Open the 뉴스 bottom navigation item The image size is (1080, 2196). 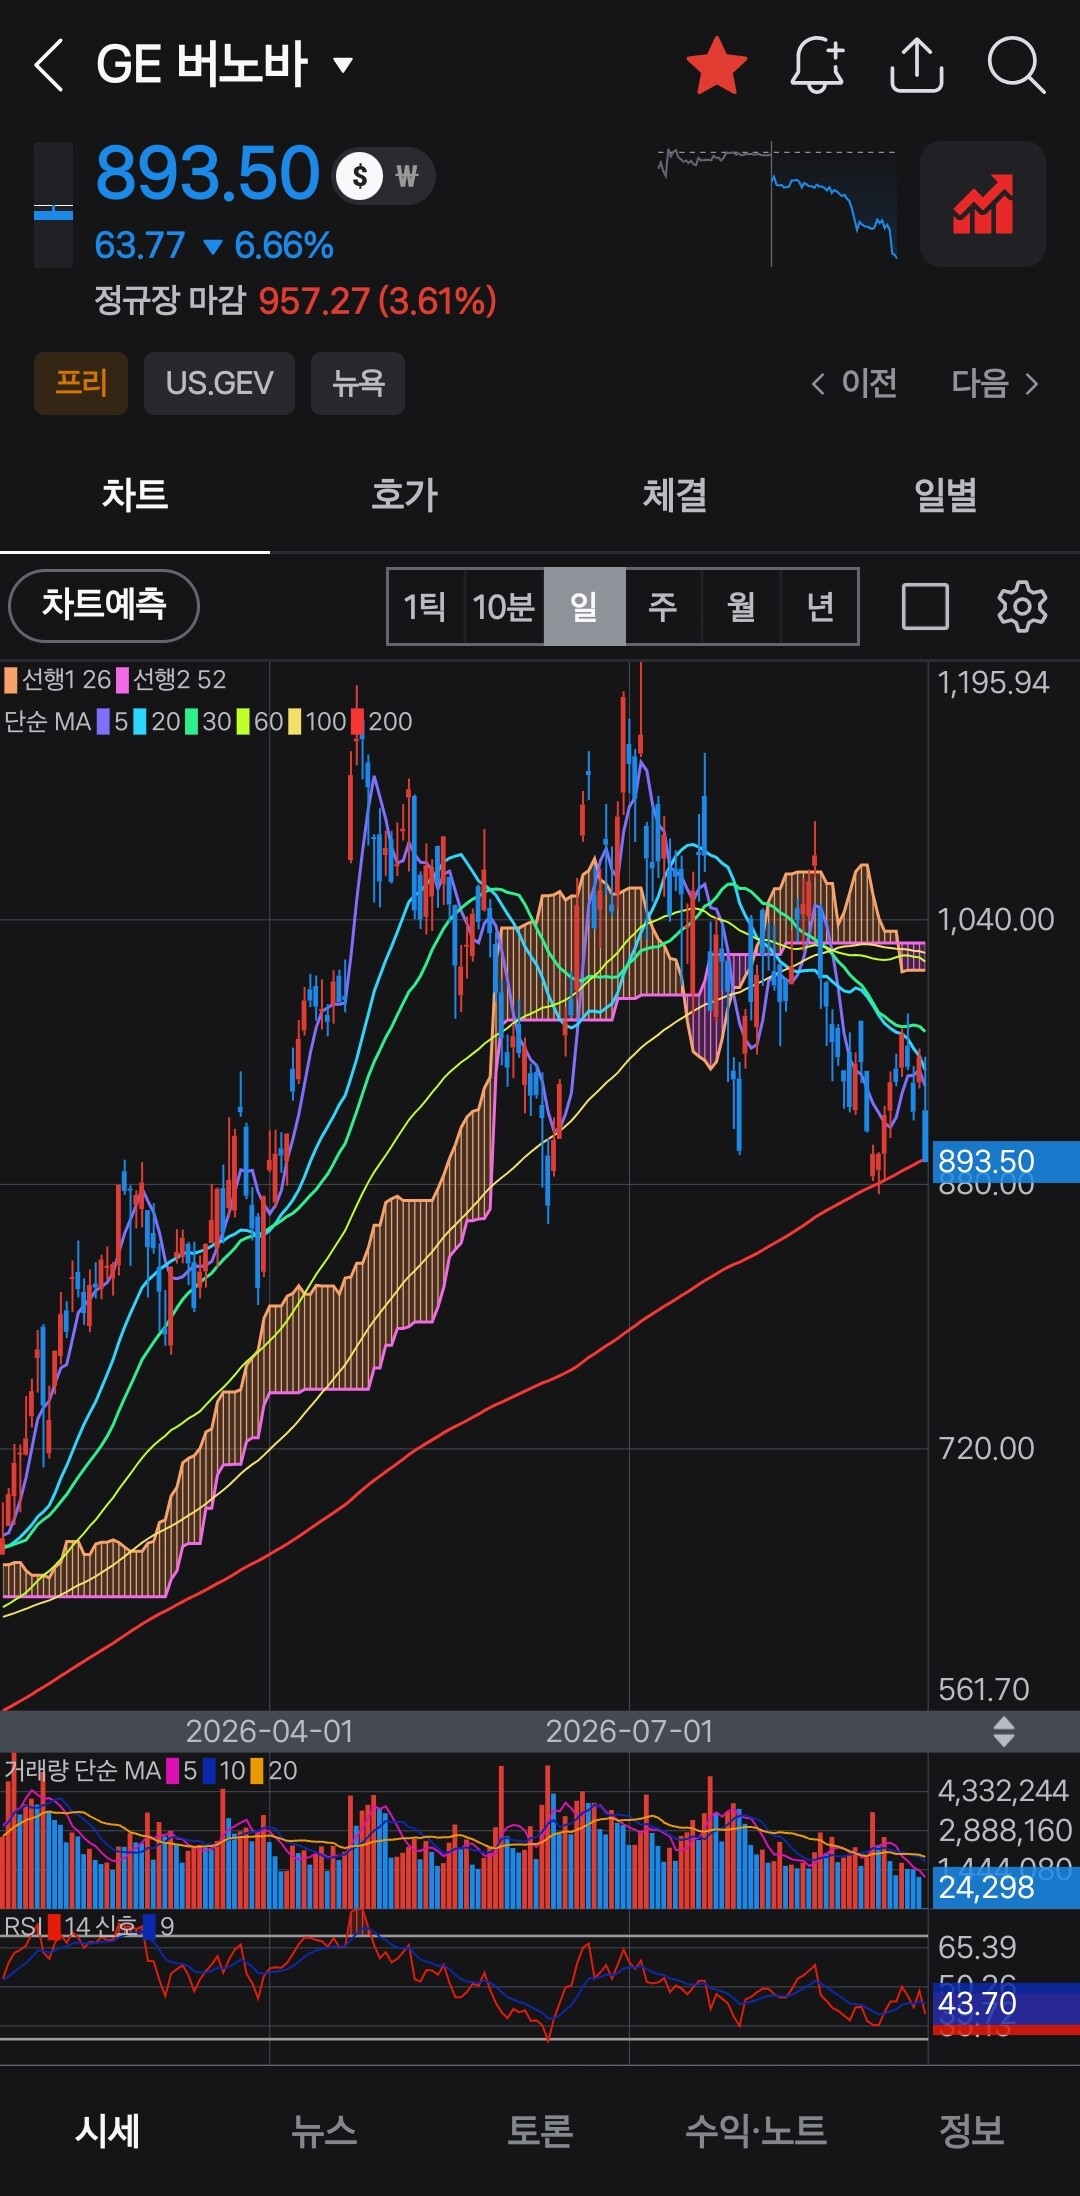(323, 2130)
